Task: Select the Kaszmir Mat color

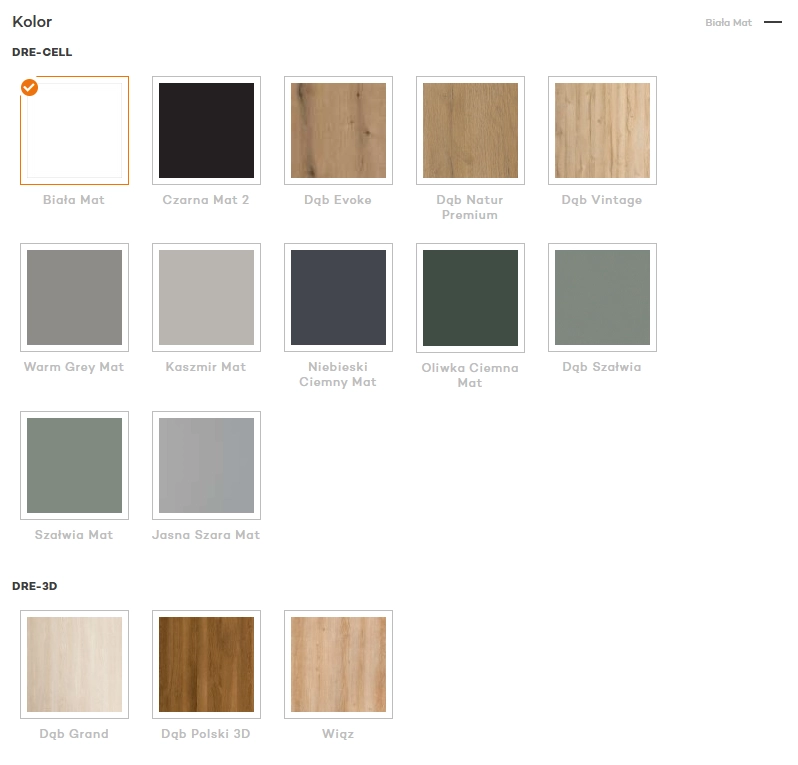Action: (x=206, y=297)
